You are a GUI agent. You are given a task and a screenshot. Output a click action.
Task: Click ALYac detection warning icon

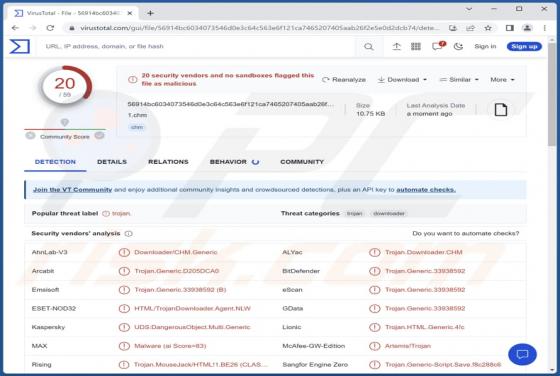(x=375, y=252)
